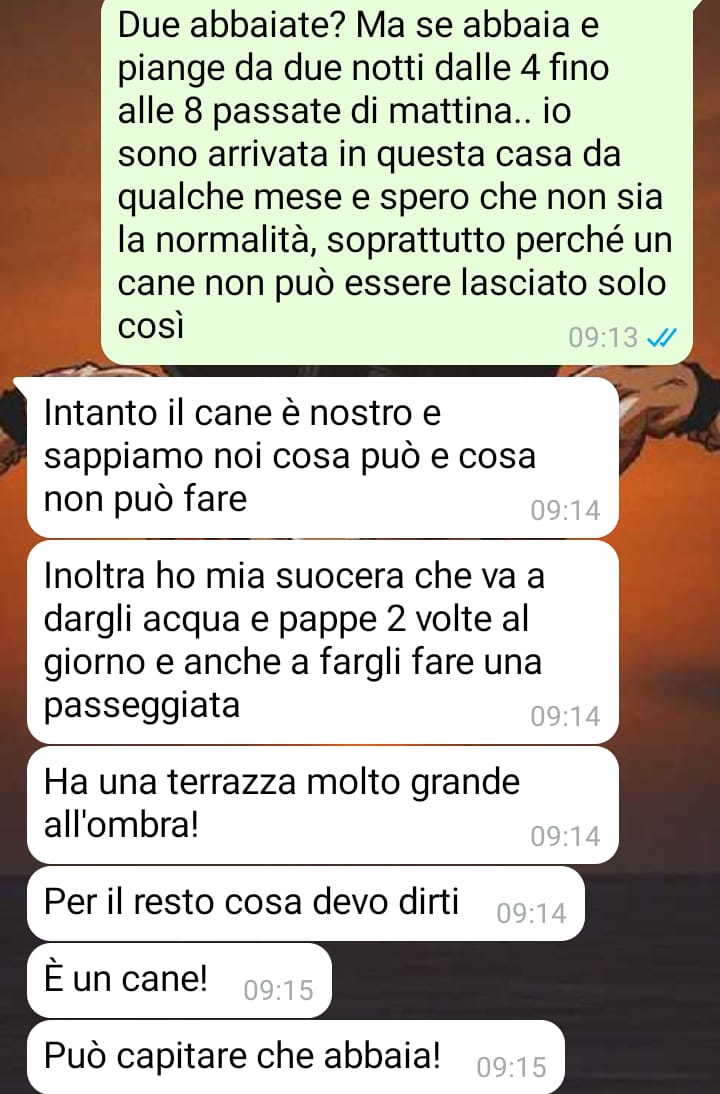
Task: Tap the blue double-check read receipt icon
Action: 662,338
